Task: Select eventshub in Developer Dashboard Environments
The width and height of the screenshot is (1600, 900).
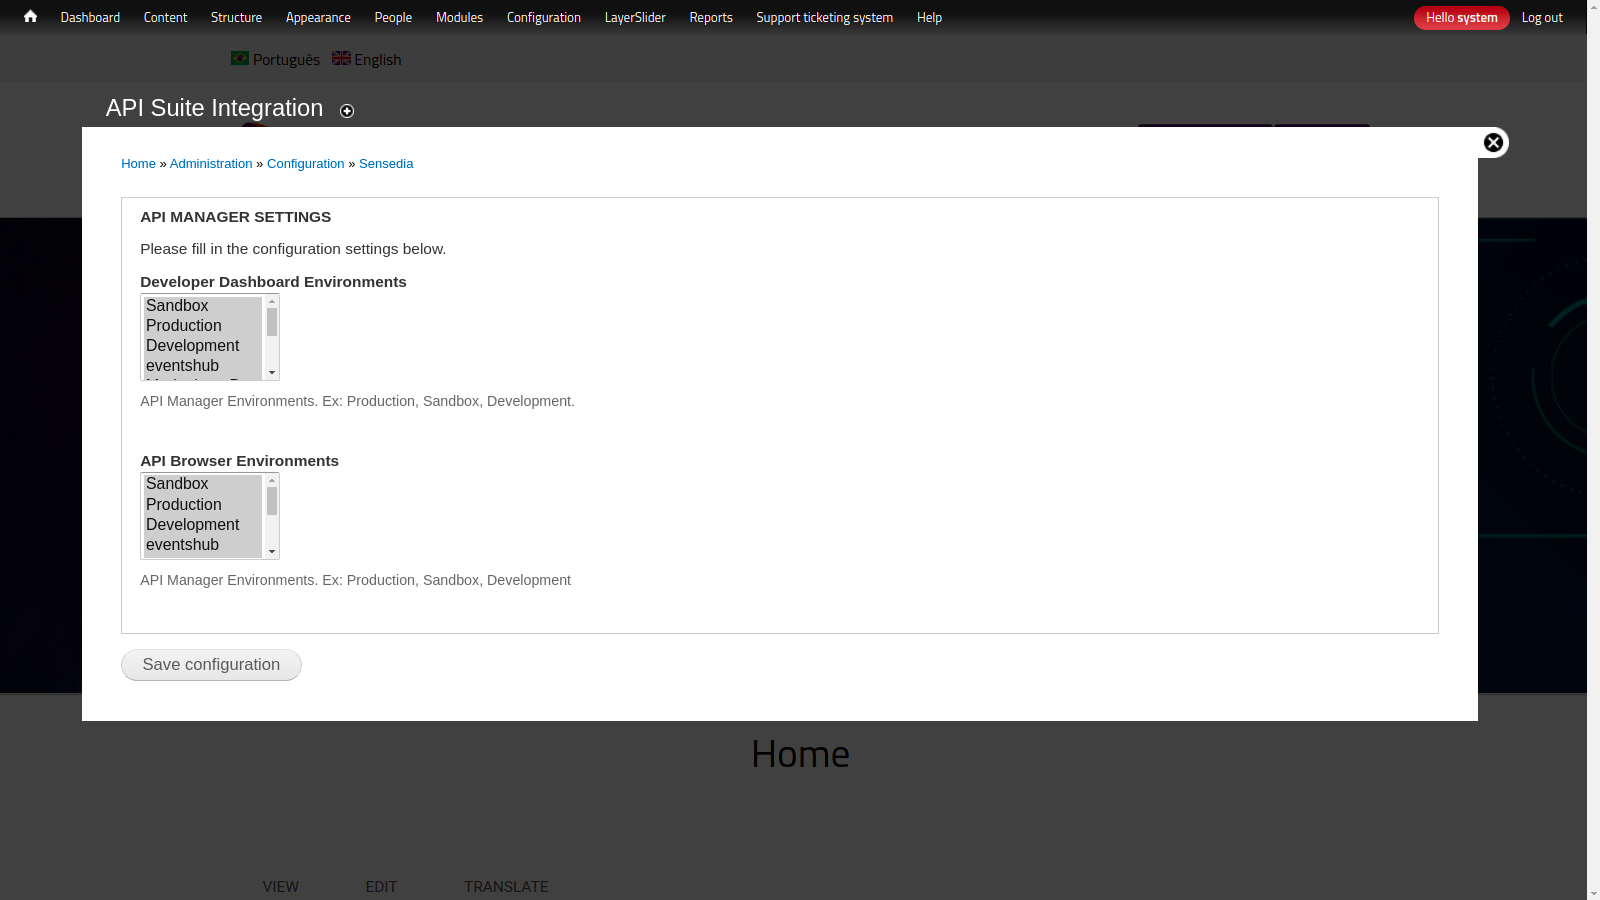Action: pos(183,366)
